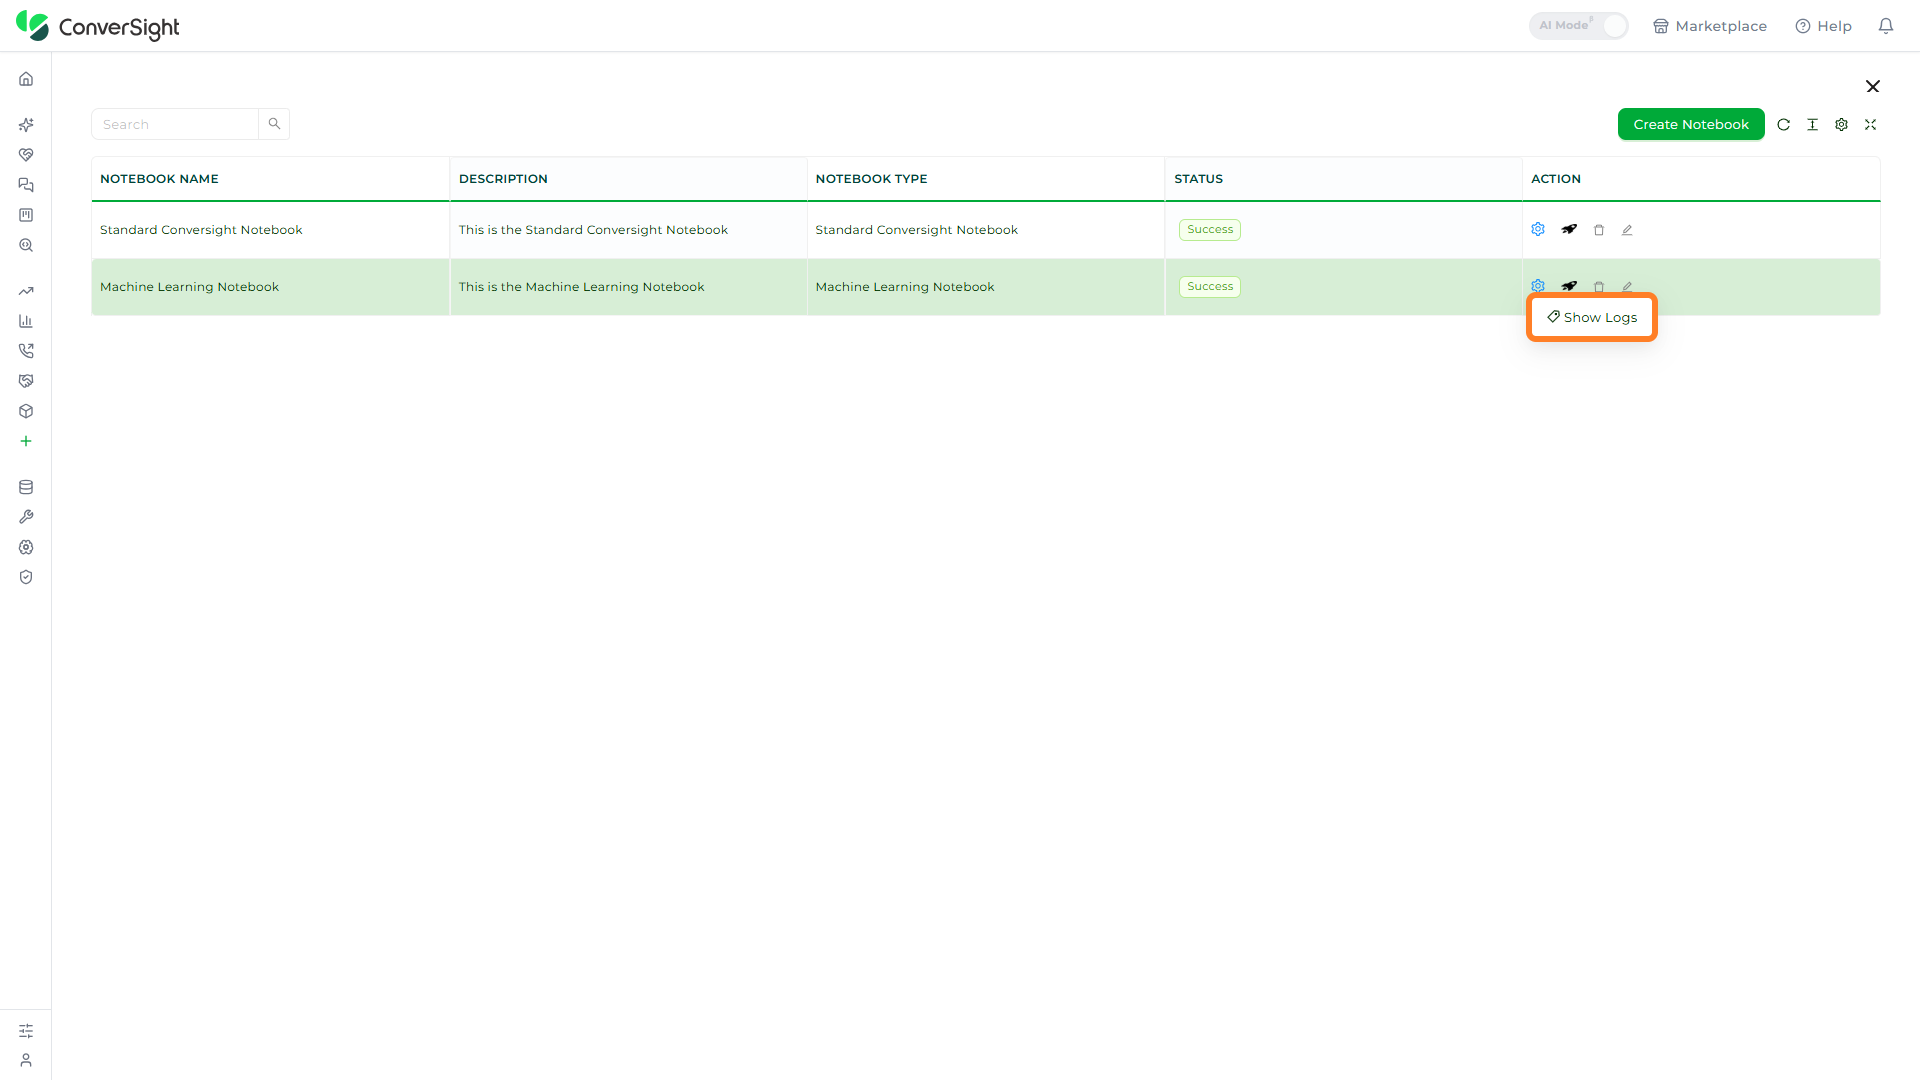Open the trending line chart sidebar icon

(26, 291)
